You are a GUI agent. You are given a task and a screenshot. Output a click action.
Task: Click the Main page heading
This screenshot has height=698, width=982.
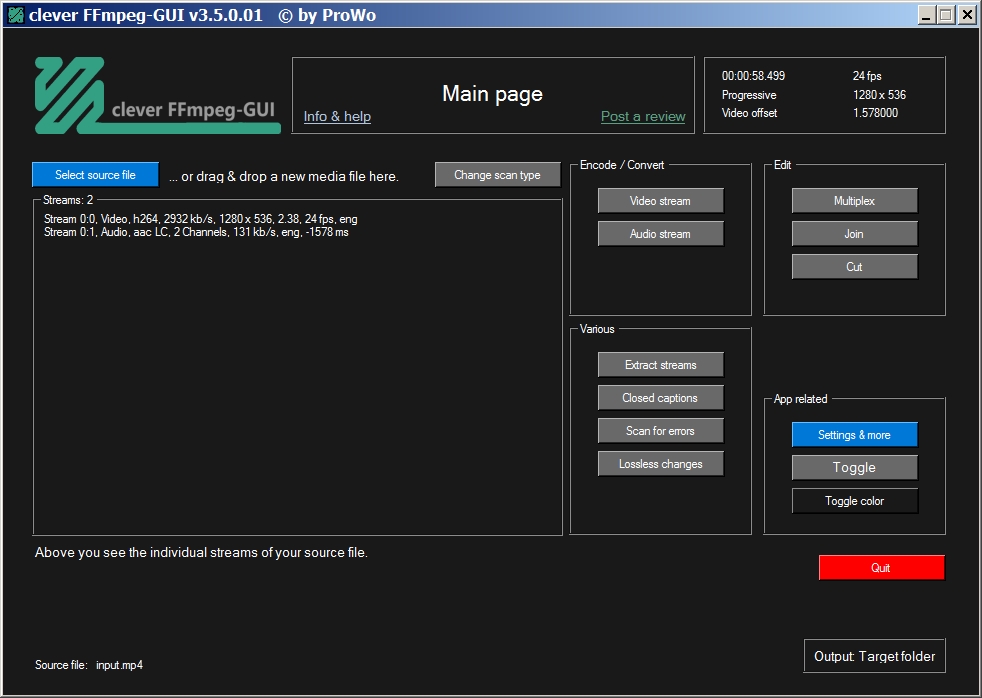click(x=492, y=94)
